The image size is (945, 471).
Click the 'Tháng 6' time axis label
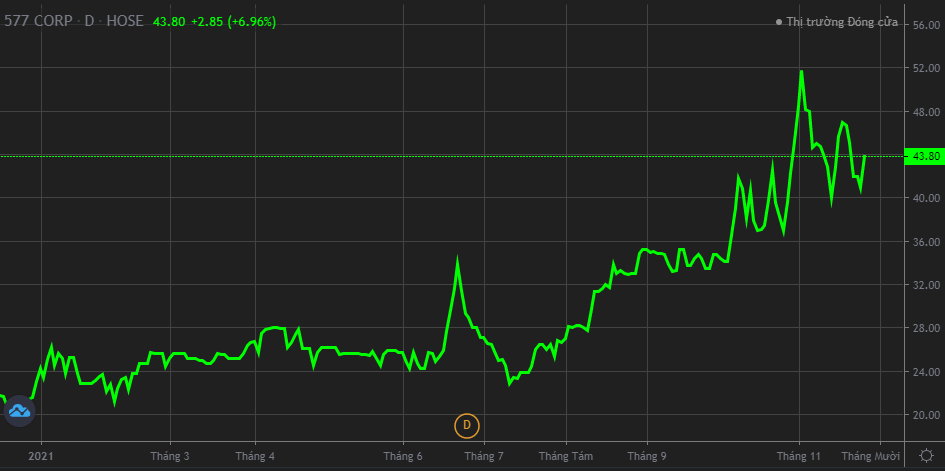(x=403, y=455)
